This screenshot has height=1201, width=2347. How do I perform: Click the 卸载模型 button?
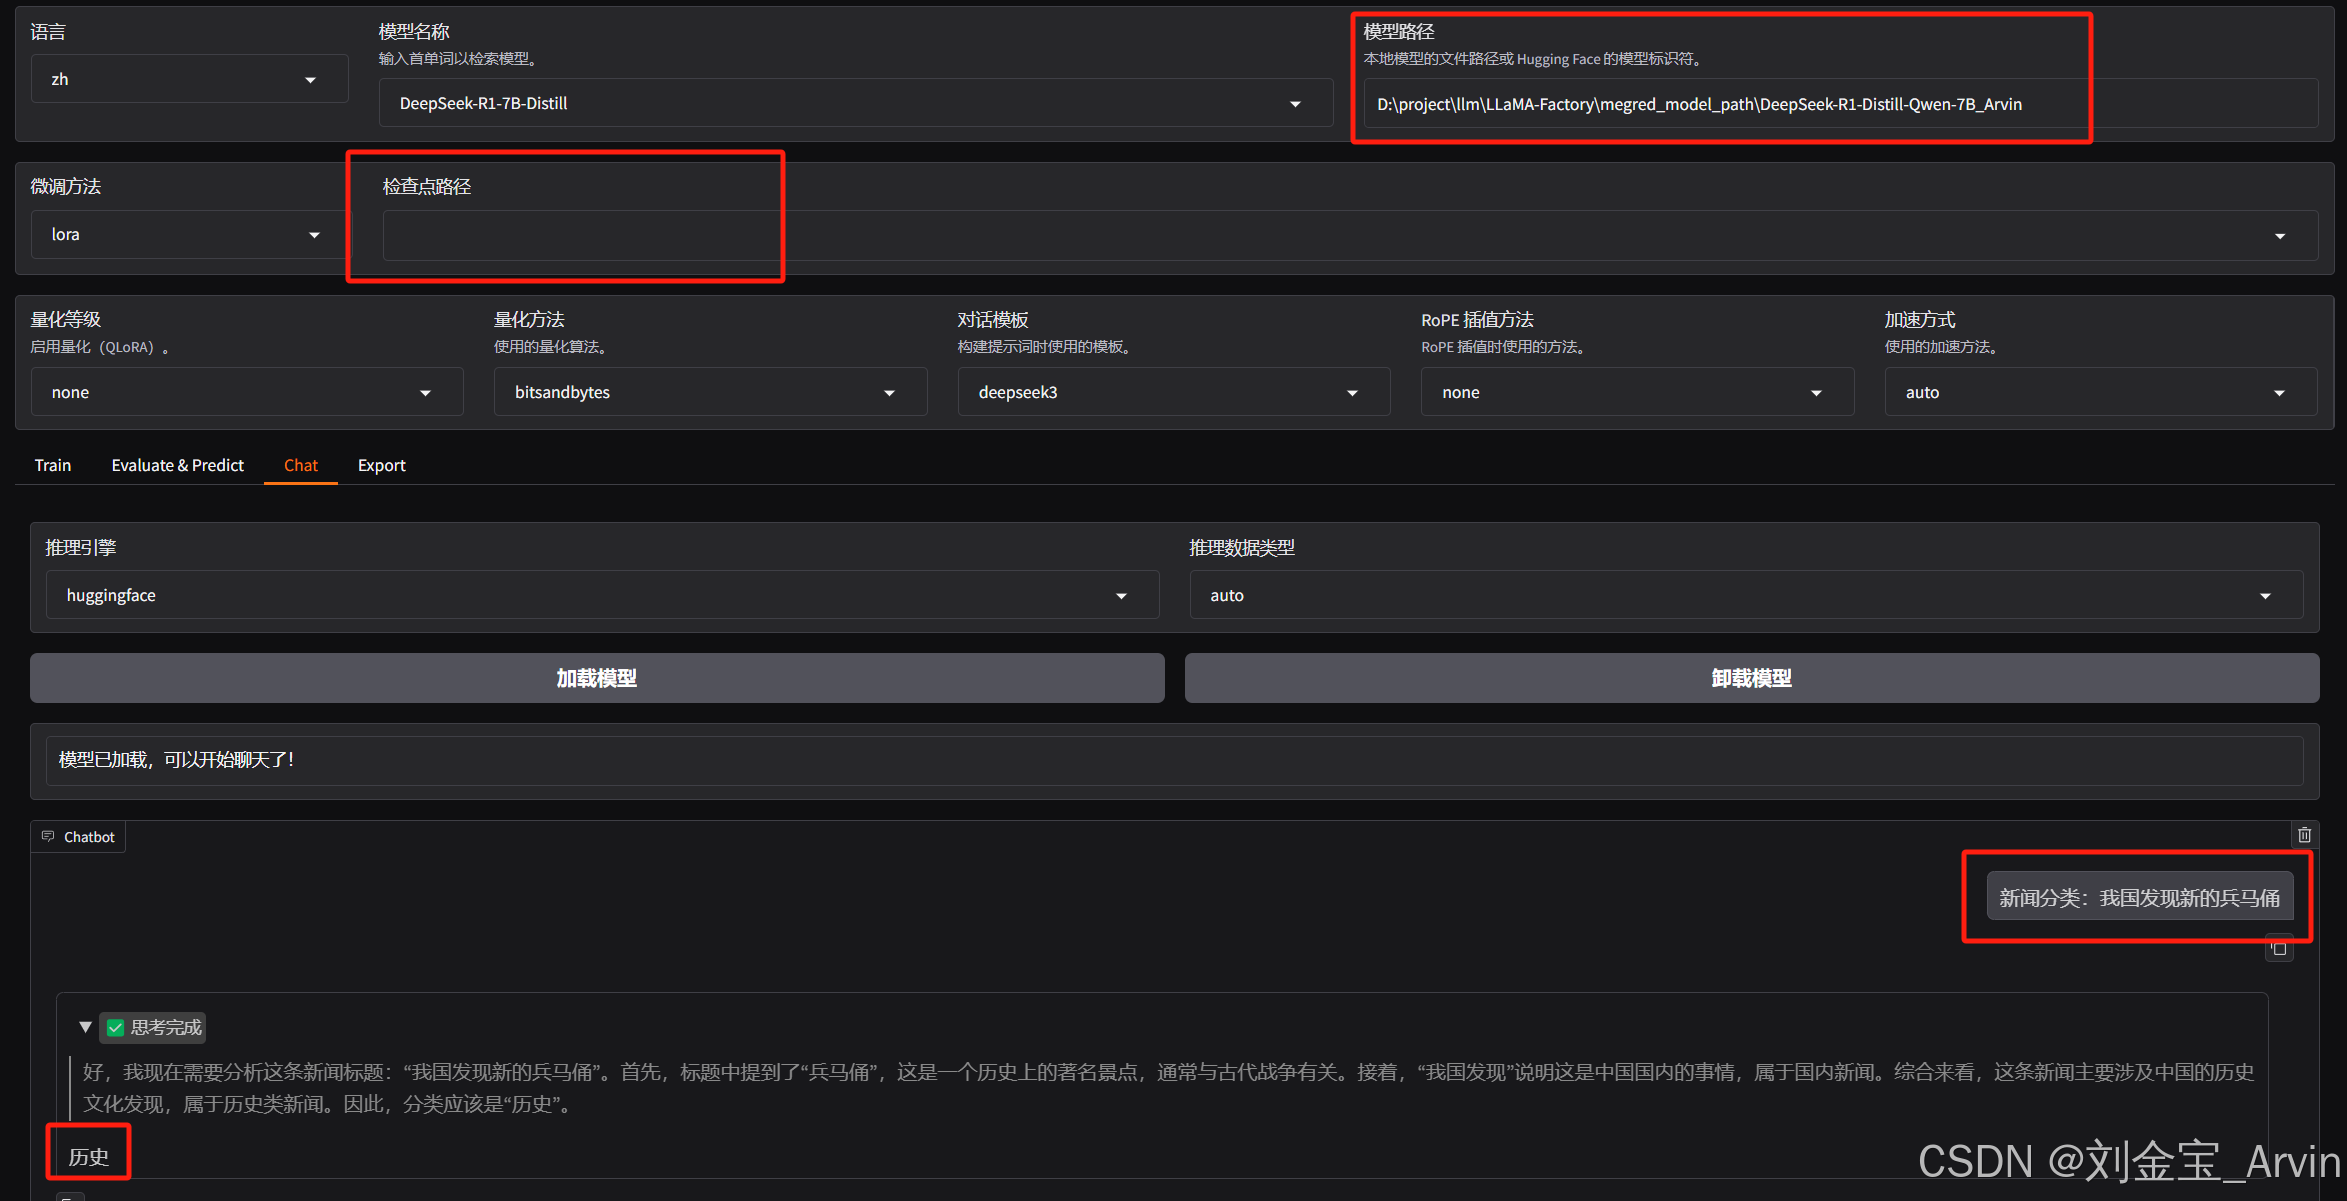[1751, 678]
